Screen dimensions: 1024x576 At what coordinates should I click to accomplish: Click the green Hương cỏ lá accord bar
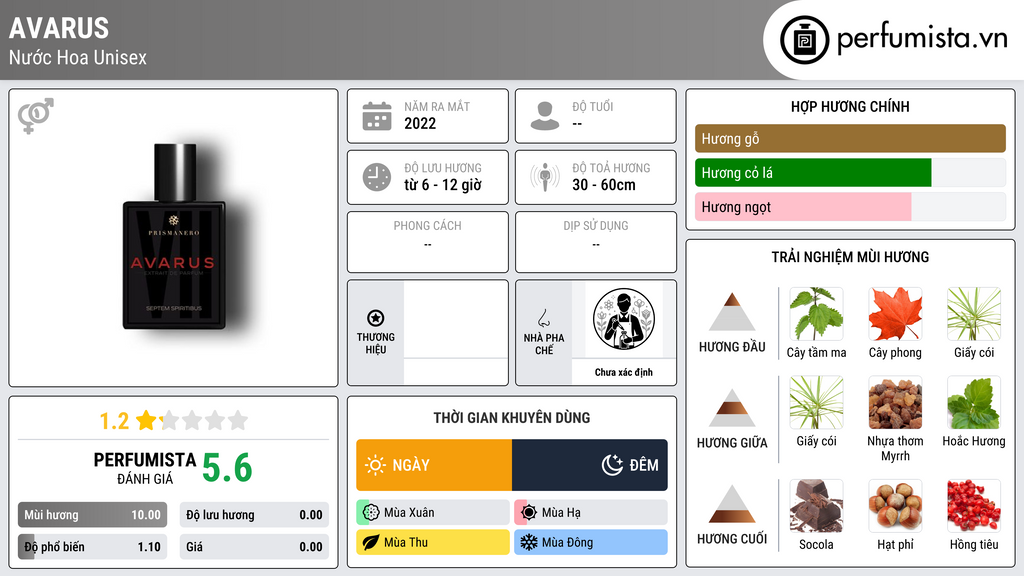[813, 173]
